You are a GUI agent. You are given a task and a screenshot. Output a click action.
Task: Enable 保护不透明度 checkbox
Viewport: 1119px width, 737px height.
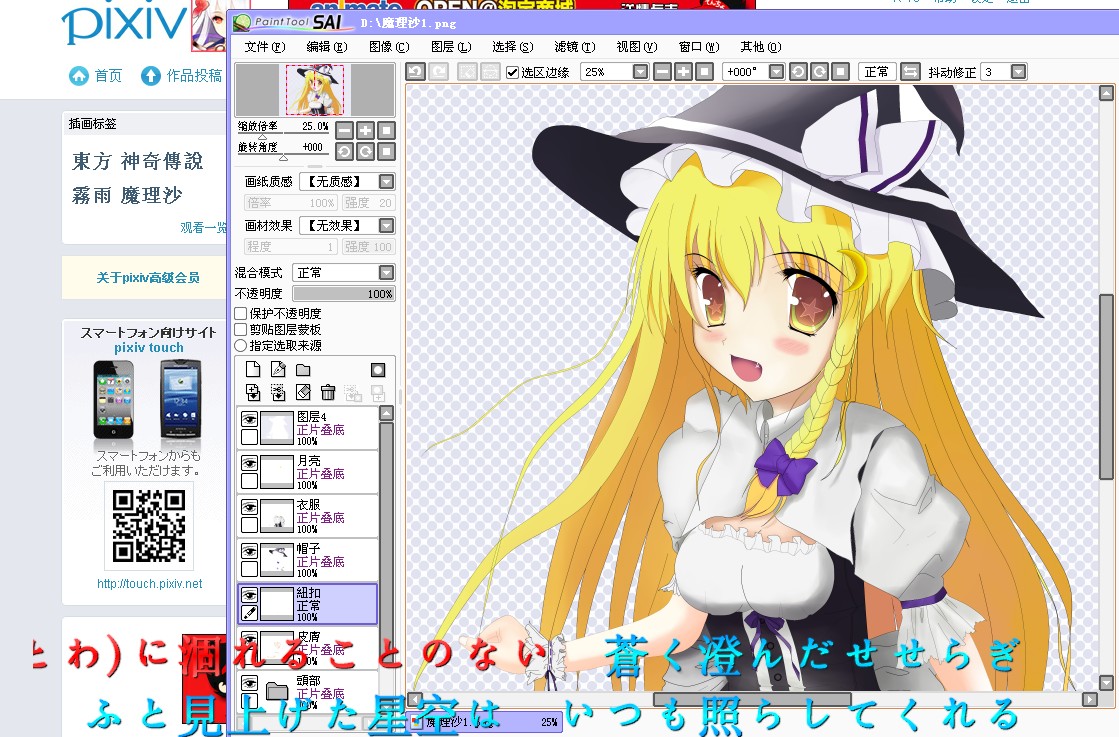[x=241, y=313]
